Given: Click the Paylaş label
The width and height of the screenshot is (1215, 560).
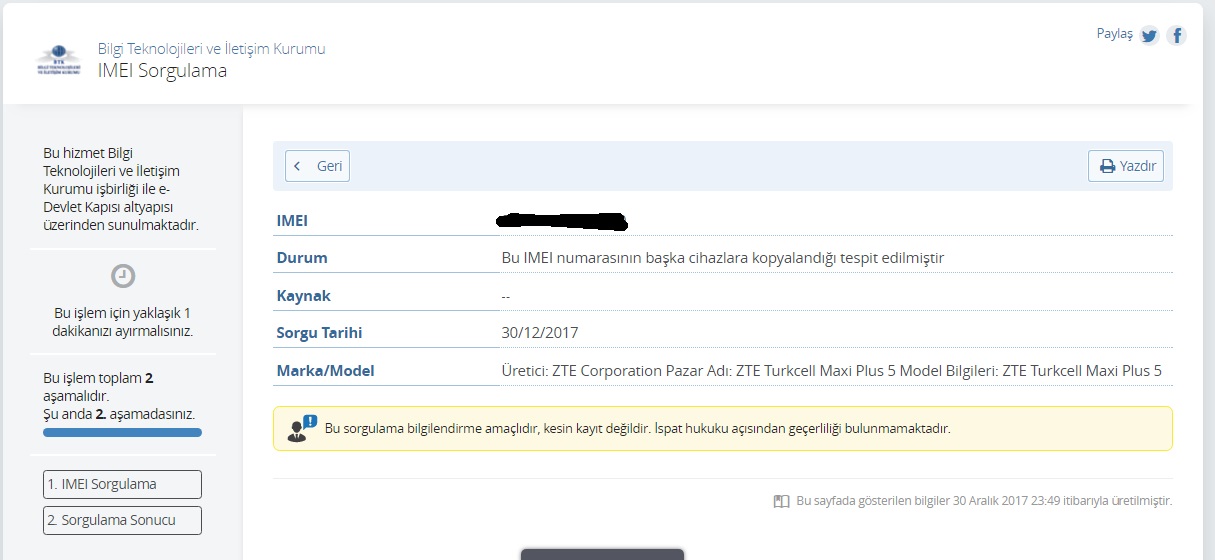Looking at the screenshot, I should (x=1114, y=33).
